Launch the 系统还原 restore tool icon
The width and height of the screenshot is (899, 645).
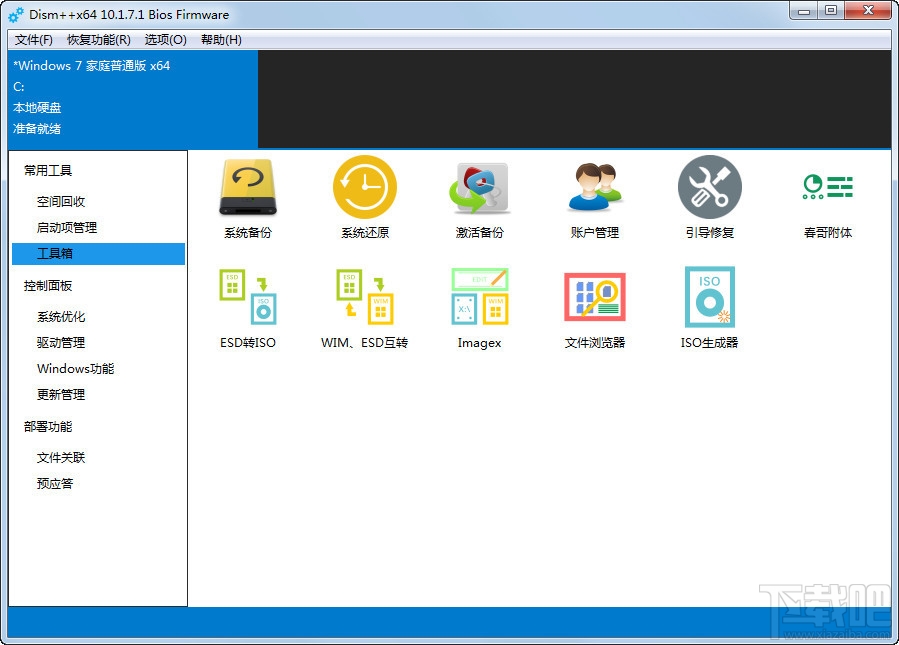(x=365, y=187)
